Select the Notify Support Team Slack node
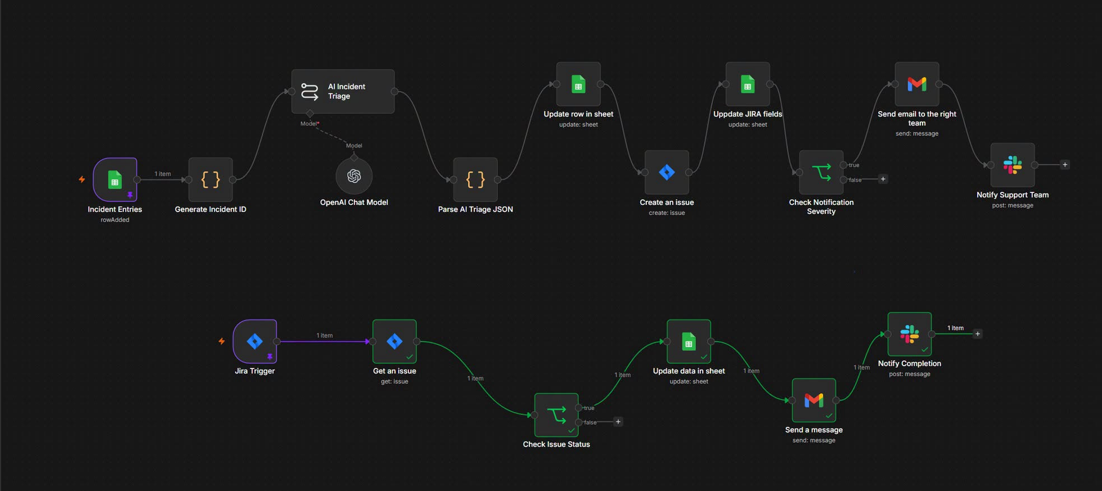Screen dimensions: 1102x491 (x=1012, y=165)
